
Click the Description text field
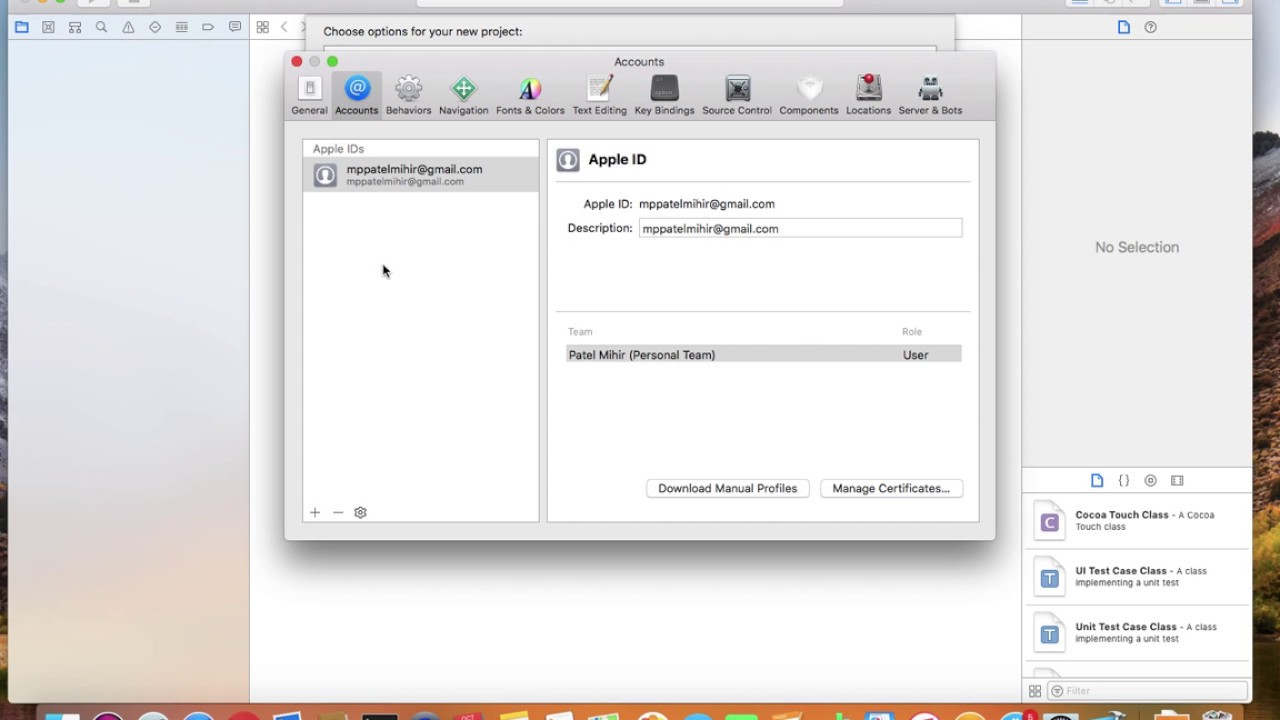click(x=800, y=228)
